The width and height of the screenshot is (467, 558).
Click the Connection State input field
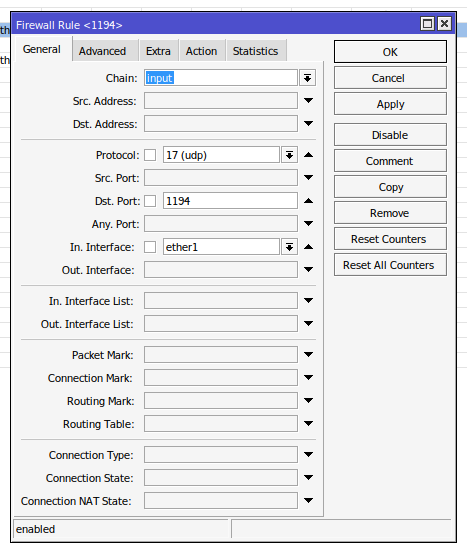pyautogui.click(x=221, y=478)
